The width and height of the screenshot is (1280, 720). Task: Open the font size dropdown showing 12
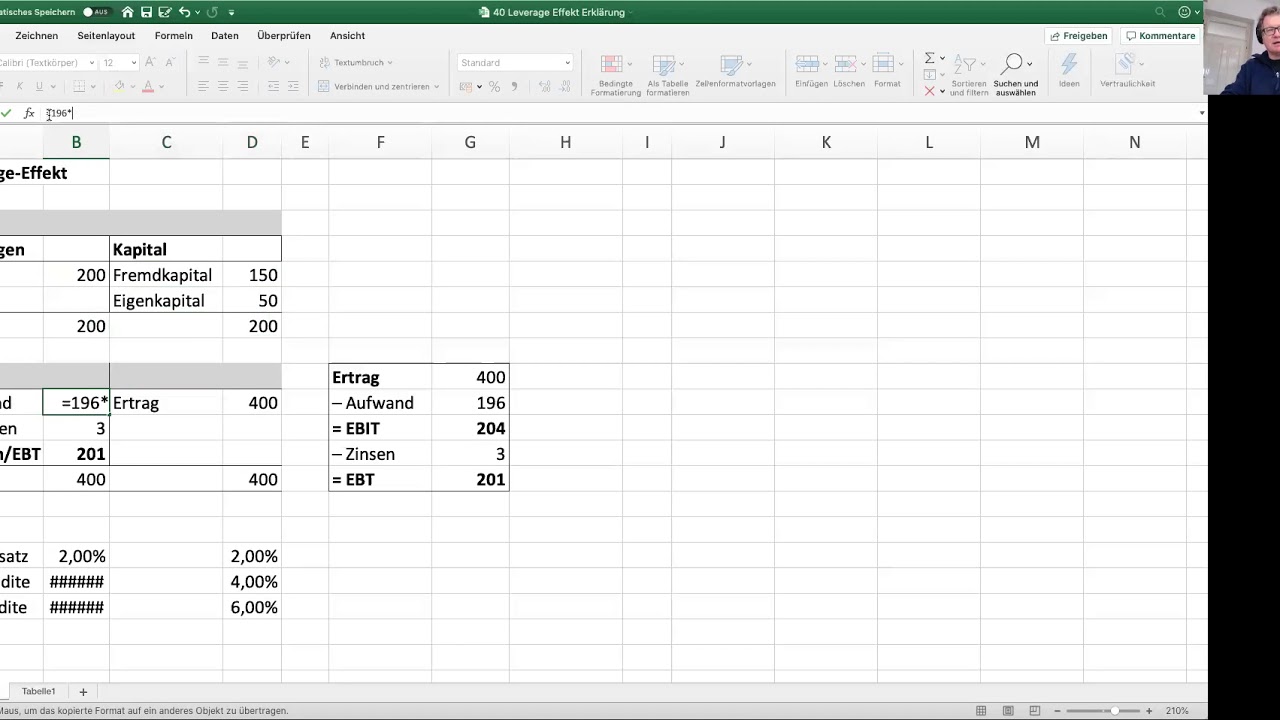coord(134,63)
